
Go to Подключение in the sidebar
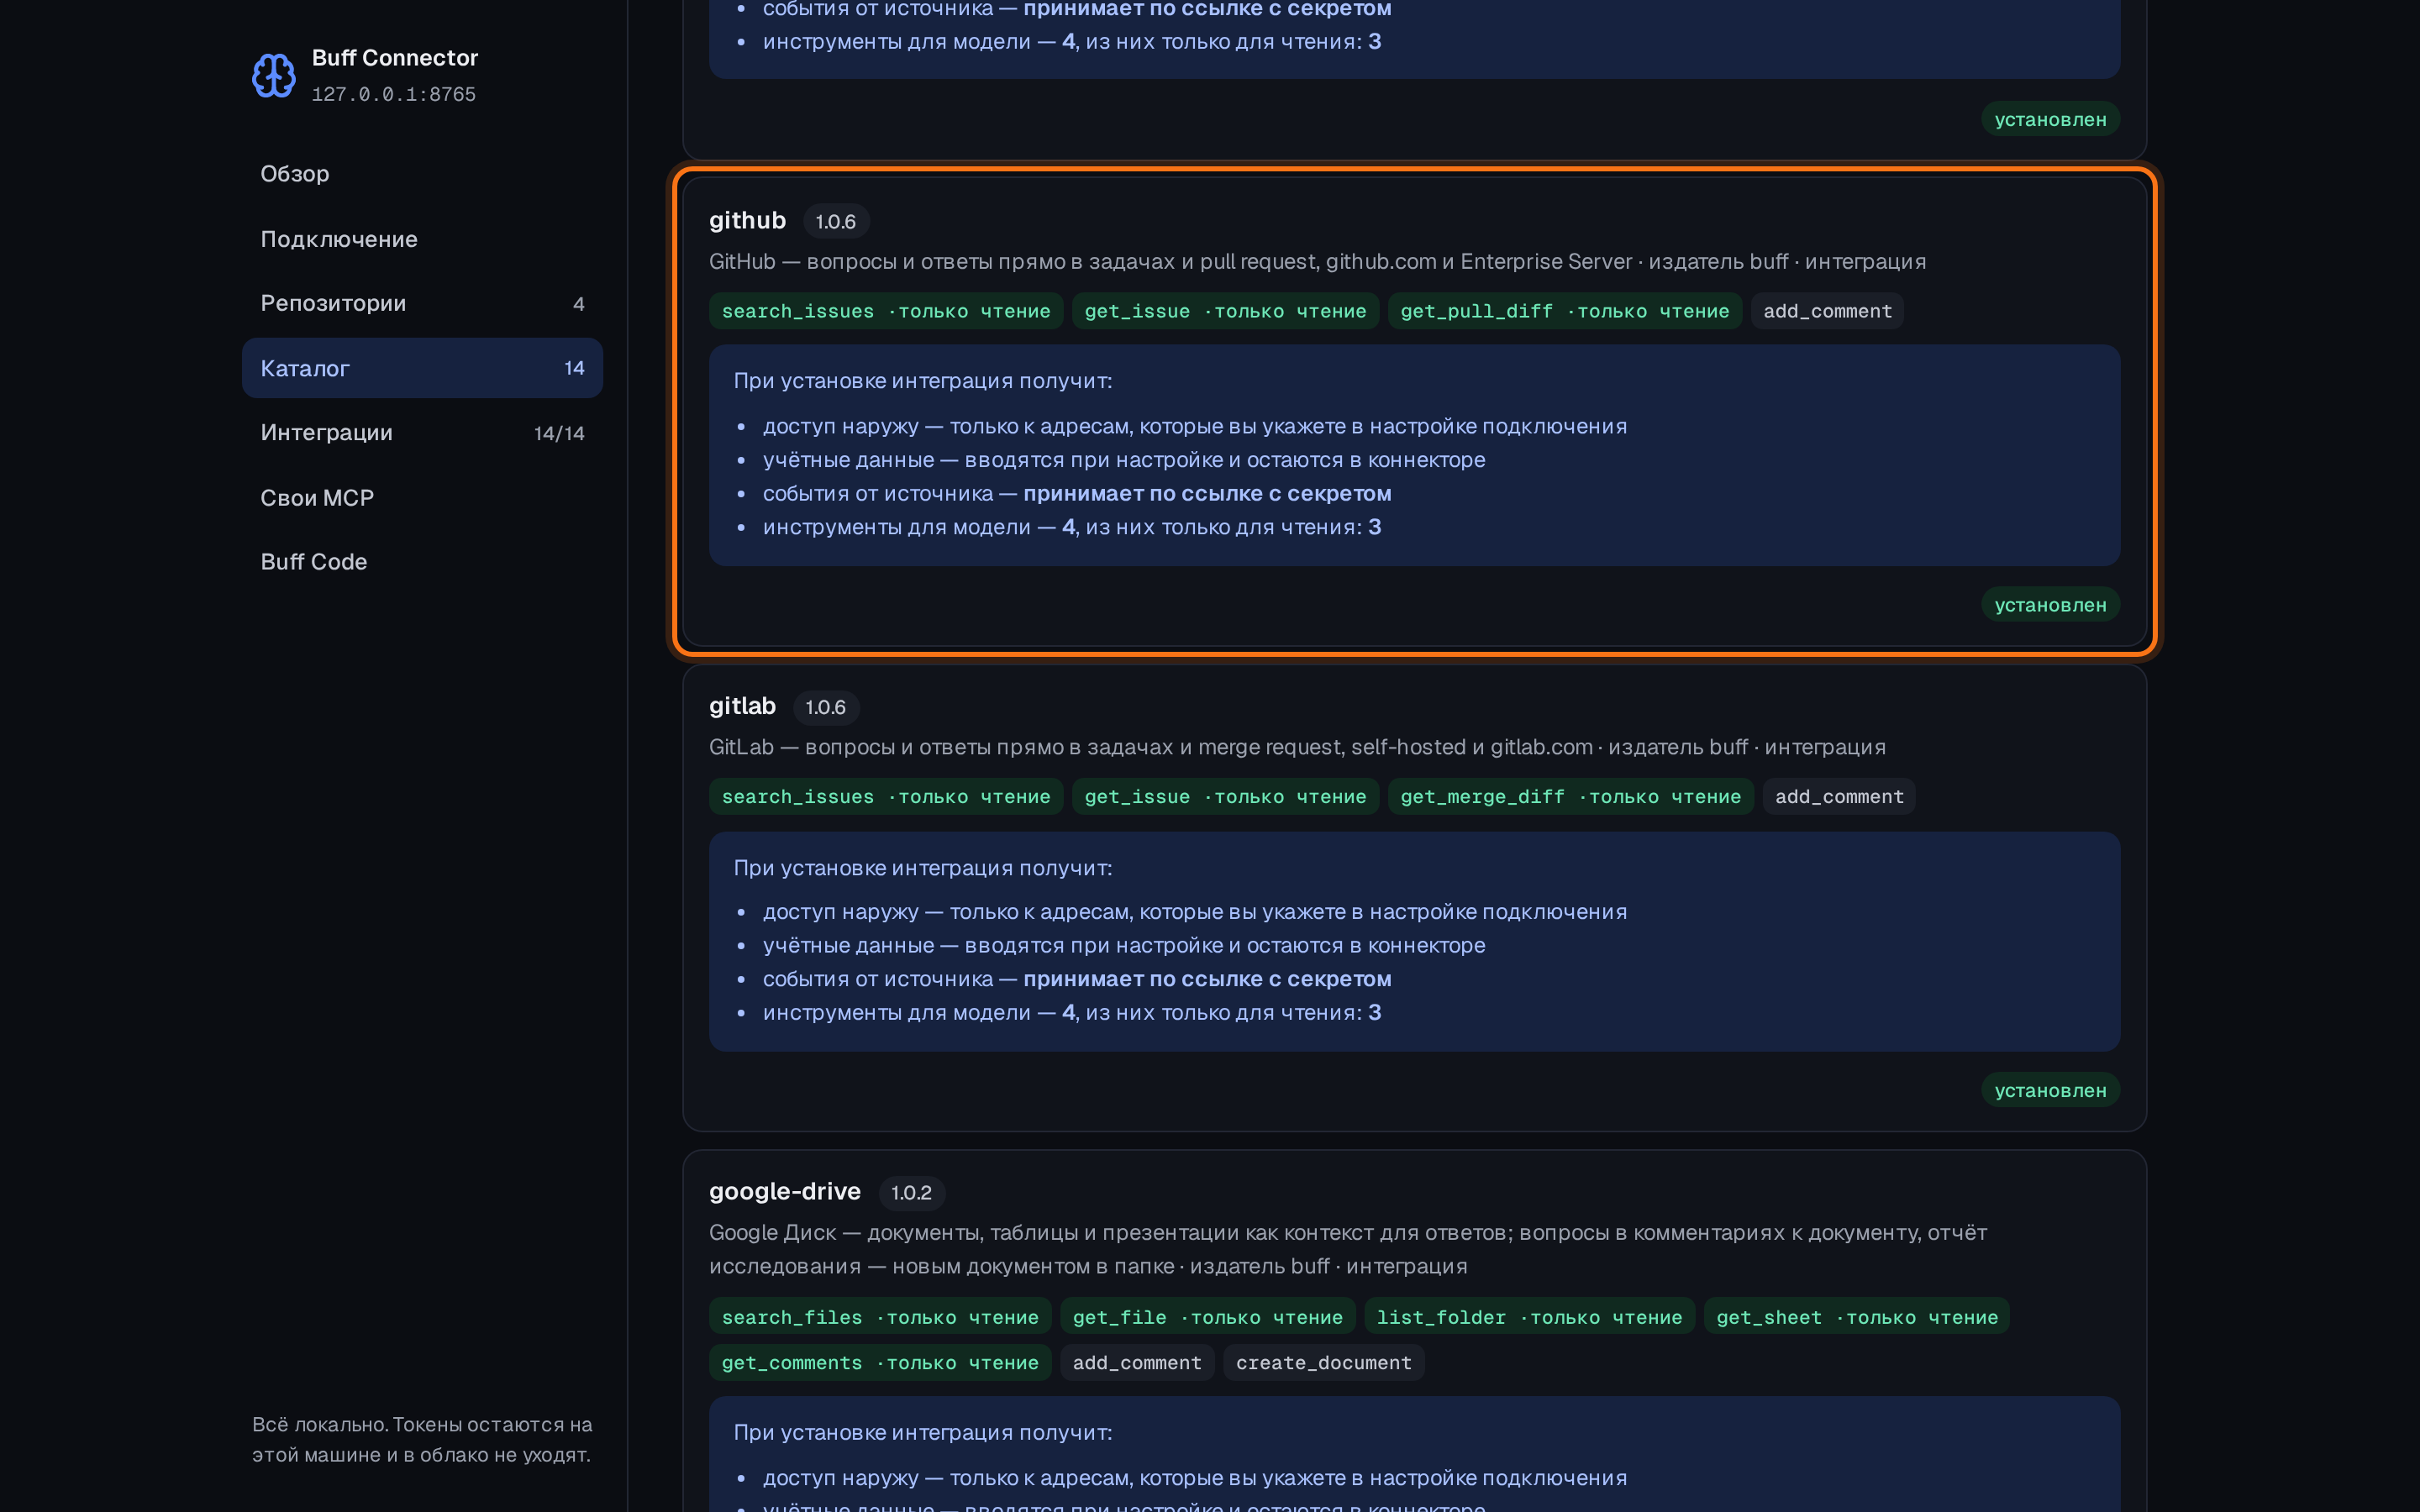tap(422, 239)
